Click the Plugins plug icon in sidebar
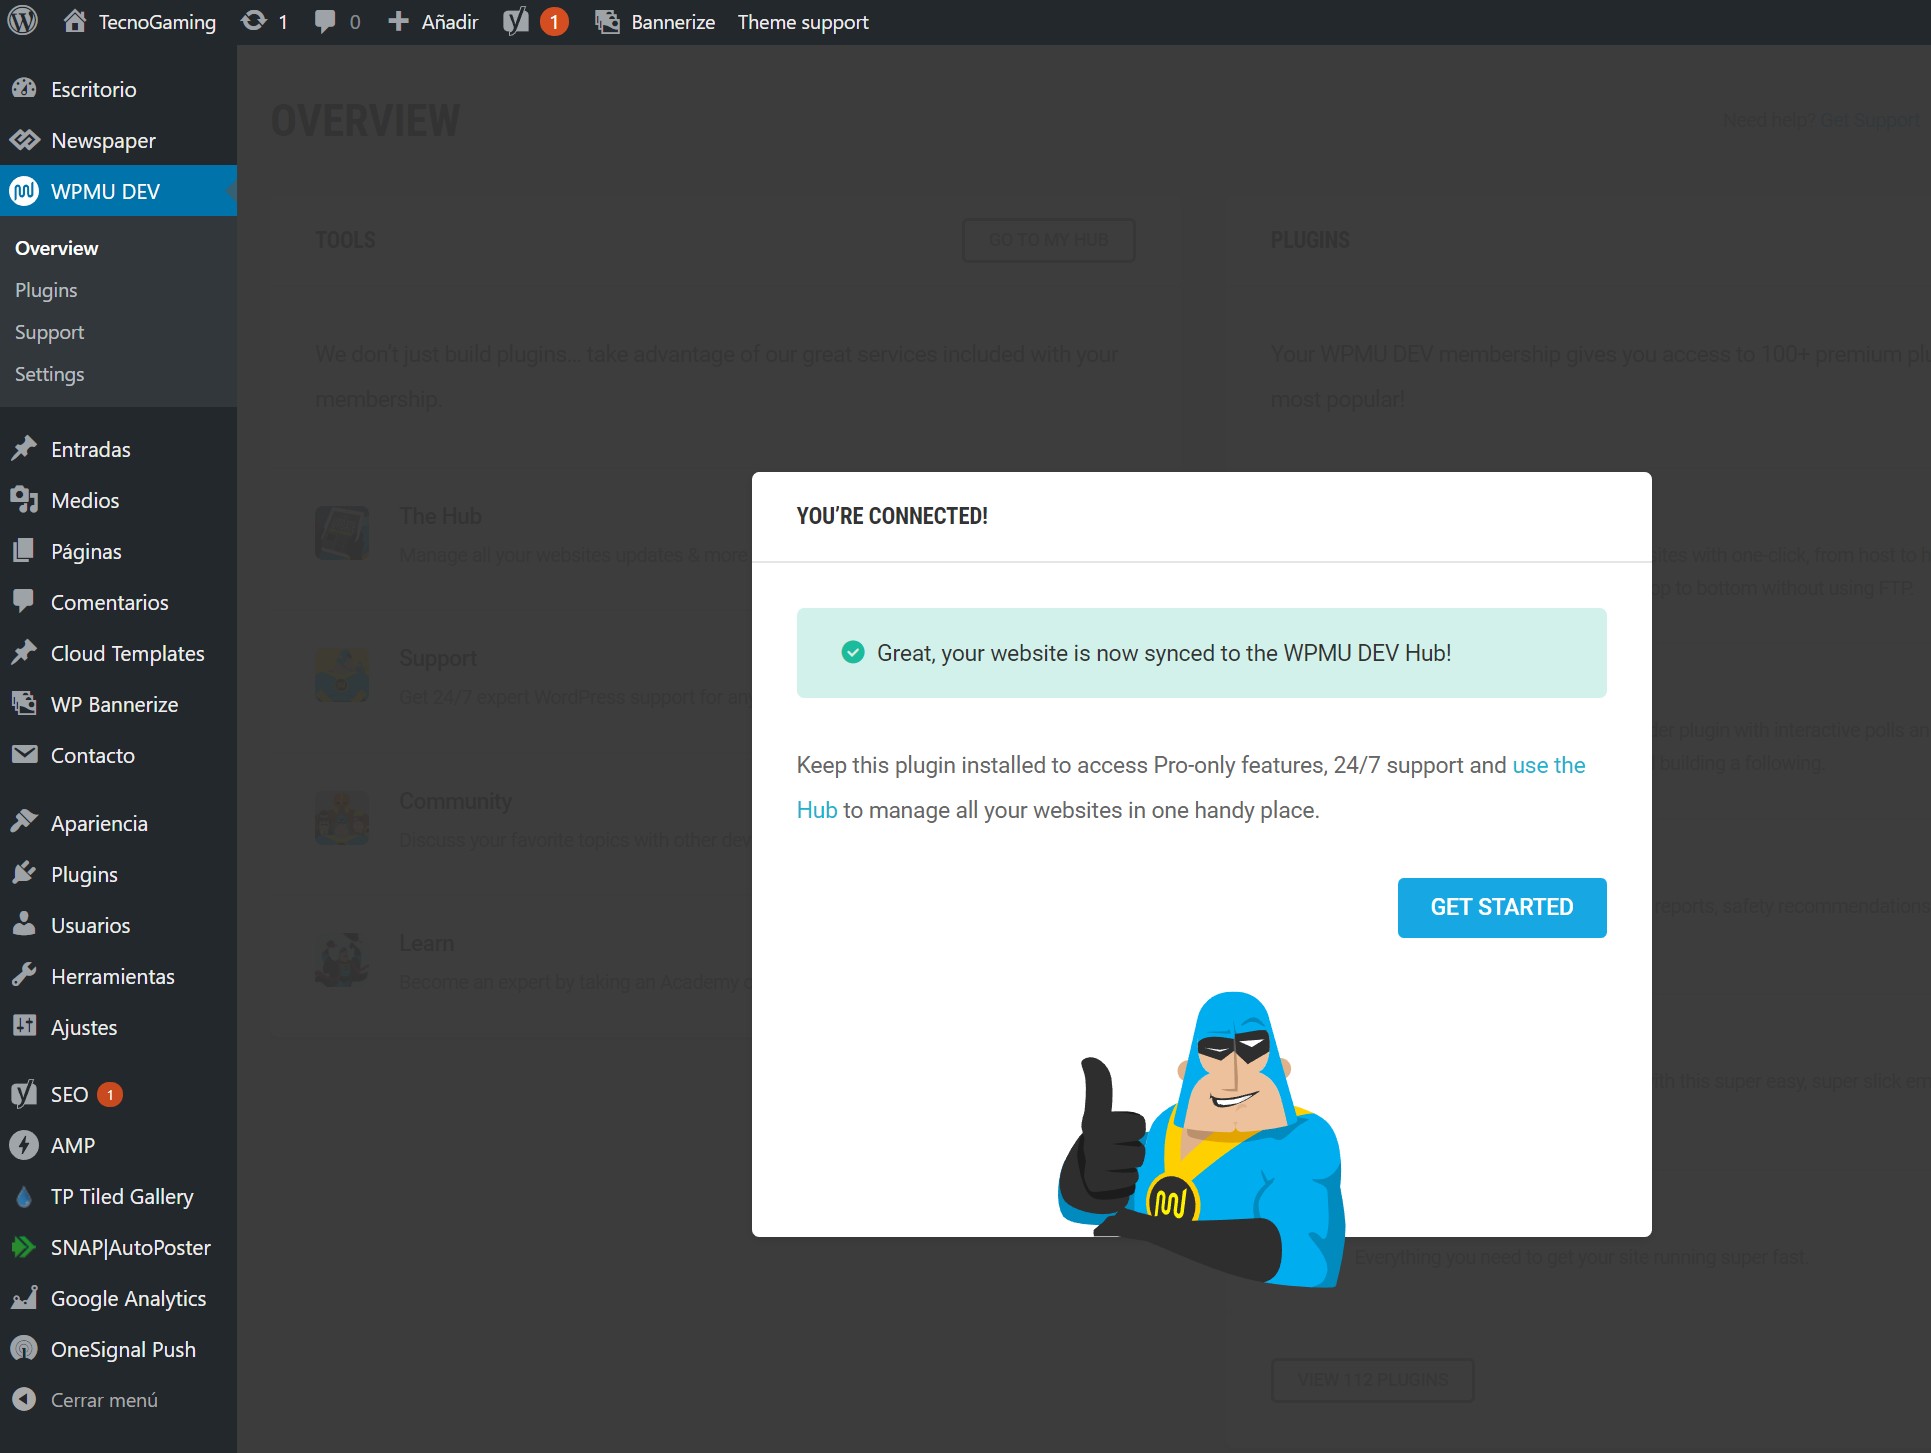 24,874
